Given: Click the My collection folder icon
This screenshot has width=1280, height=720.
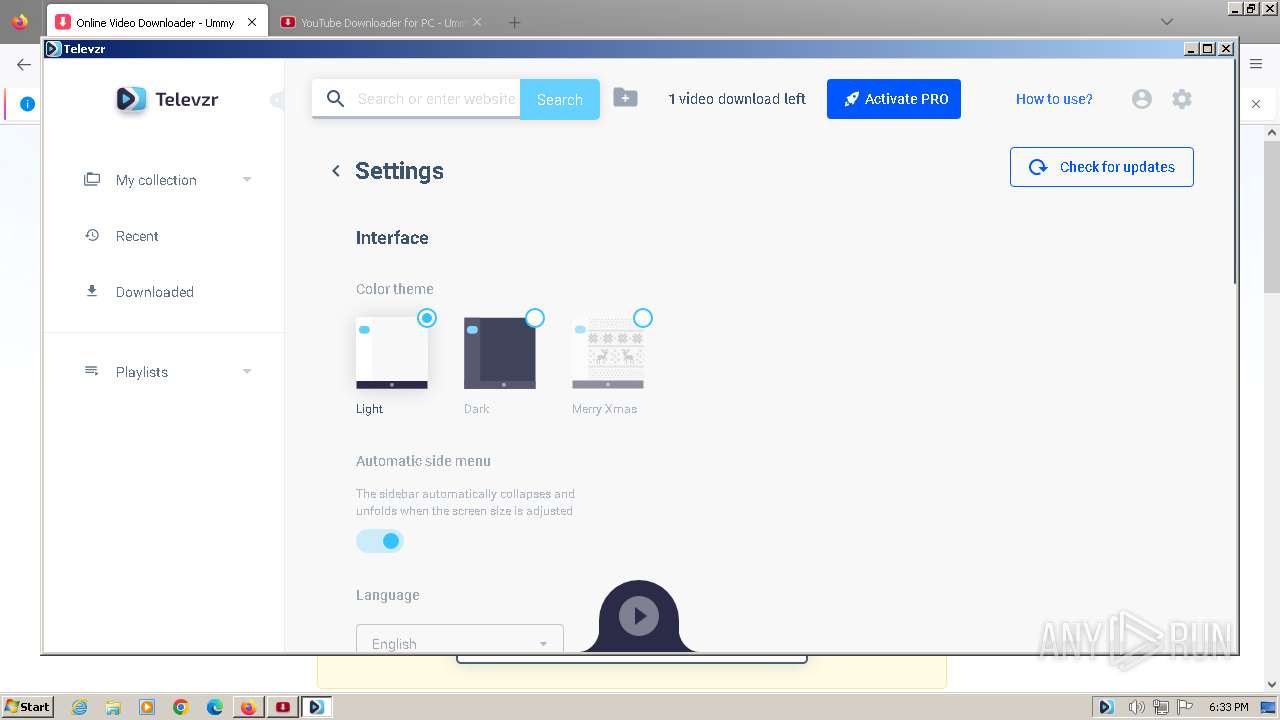Looking at the screenshot, I should [92, 179].
